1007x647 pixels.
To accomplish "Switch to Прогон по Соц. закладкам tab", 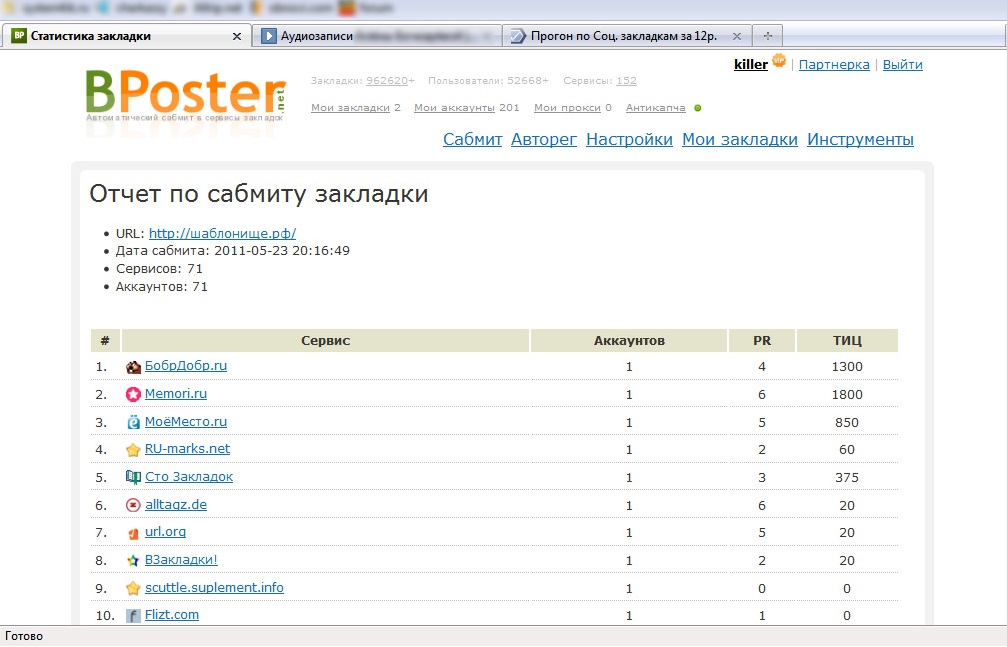I will [x=626, y=36].
